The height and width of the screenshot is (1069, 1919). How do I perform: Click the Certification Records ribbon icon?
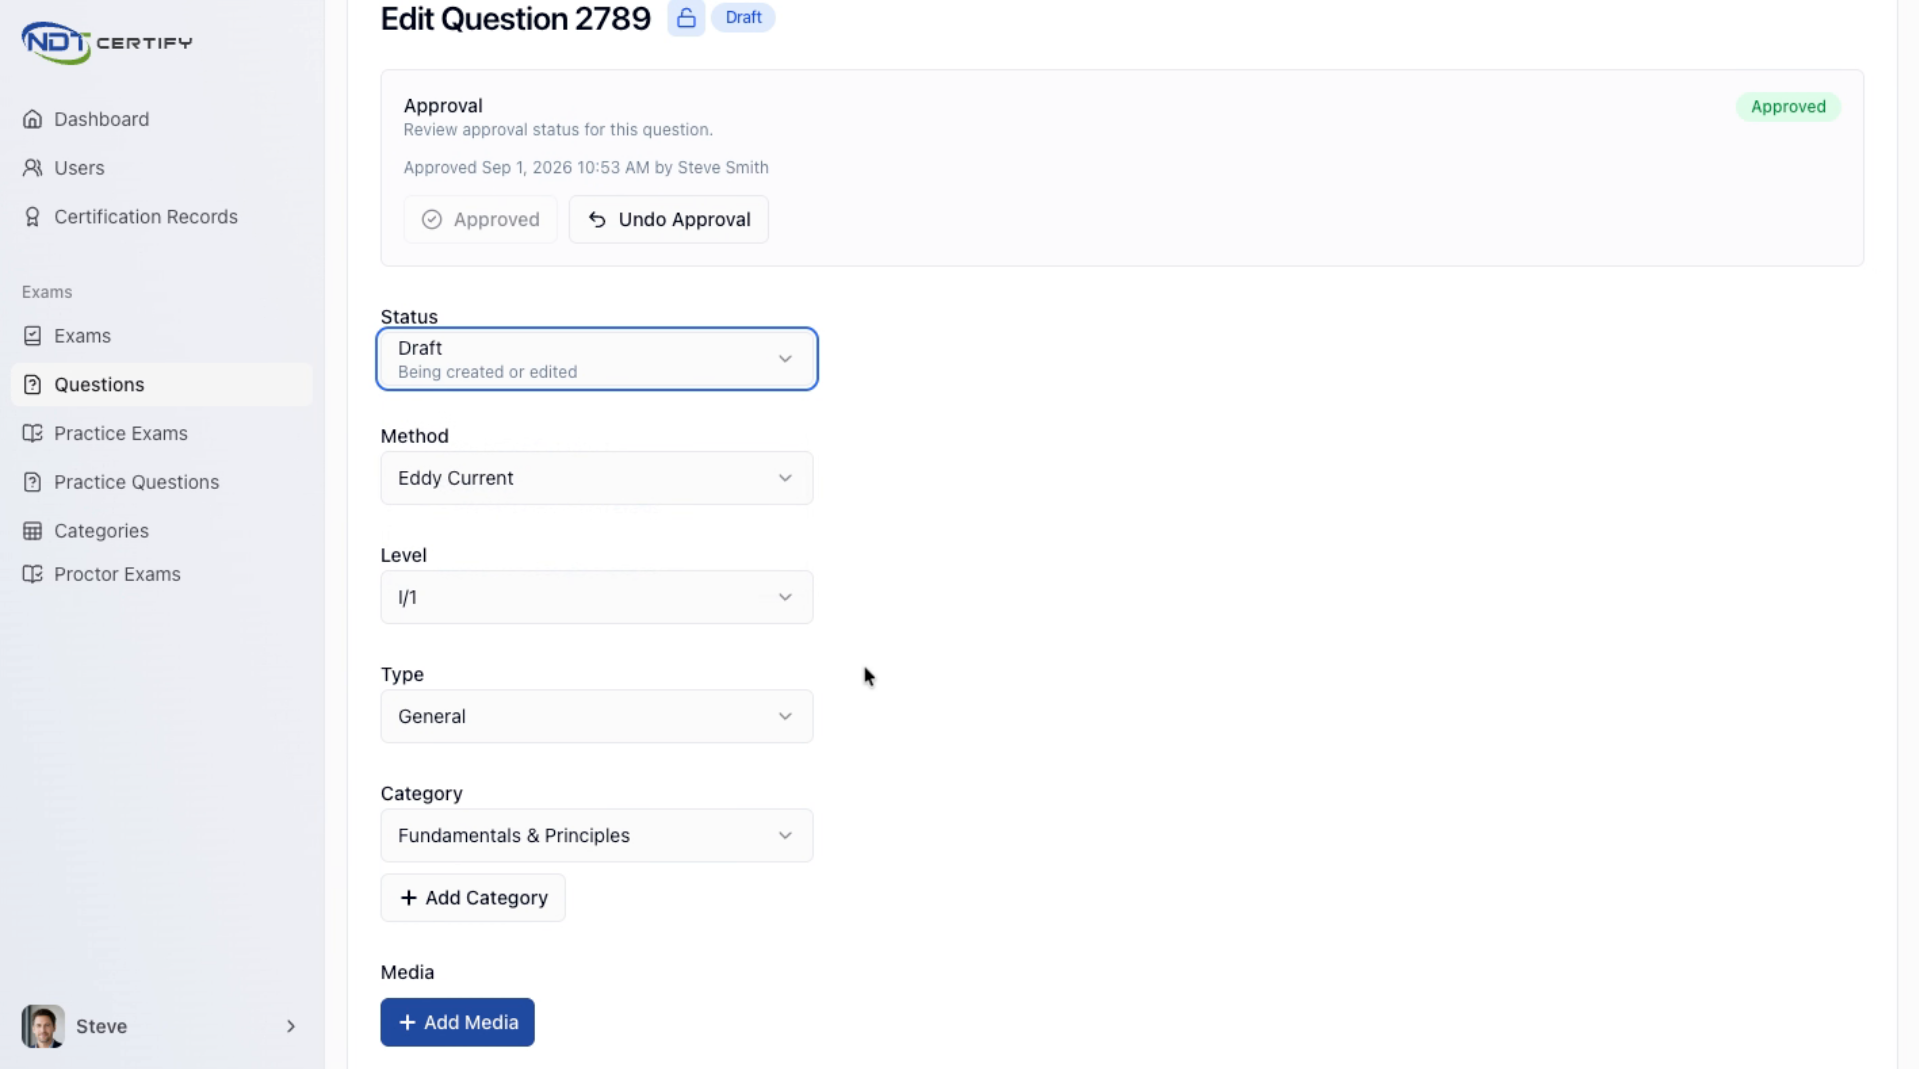[x=33, y=217]
